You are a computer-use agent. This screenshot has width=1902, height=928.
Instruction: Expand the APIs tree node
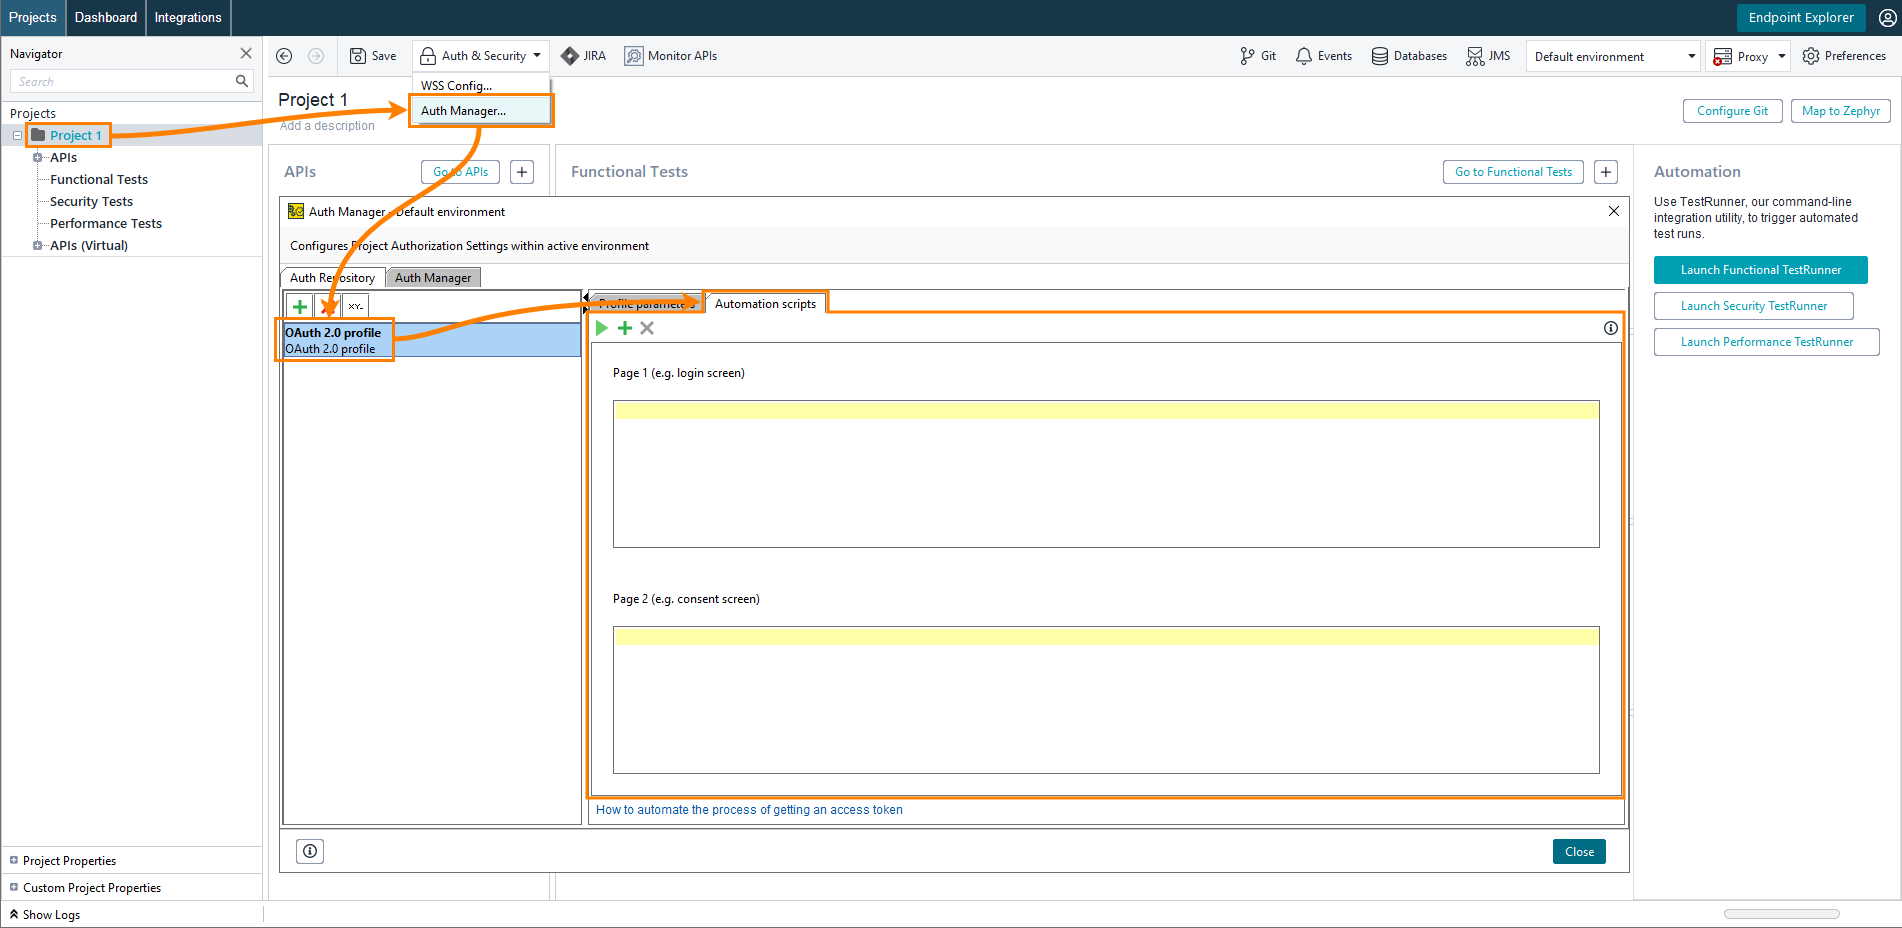(36, 157)
